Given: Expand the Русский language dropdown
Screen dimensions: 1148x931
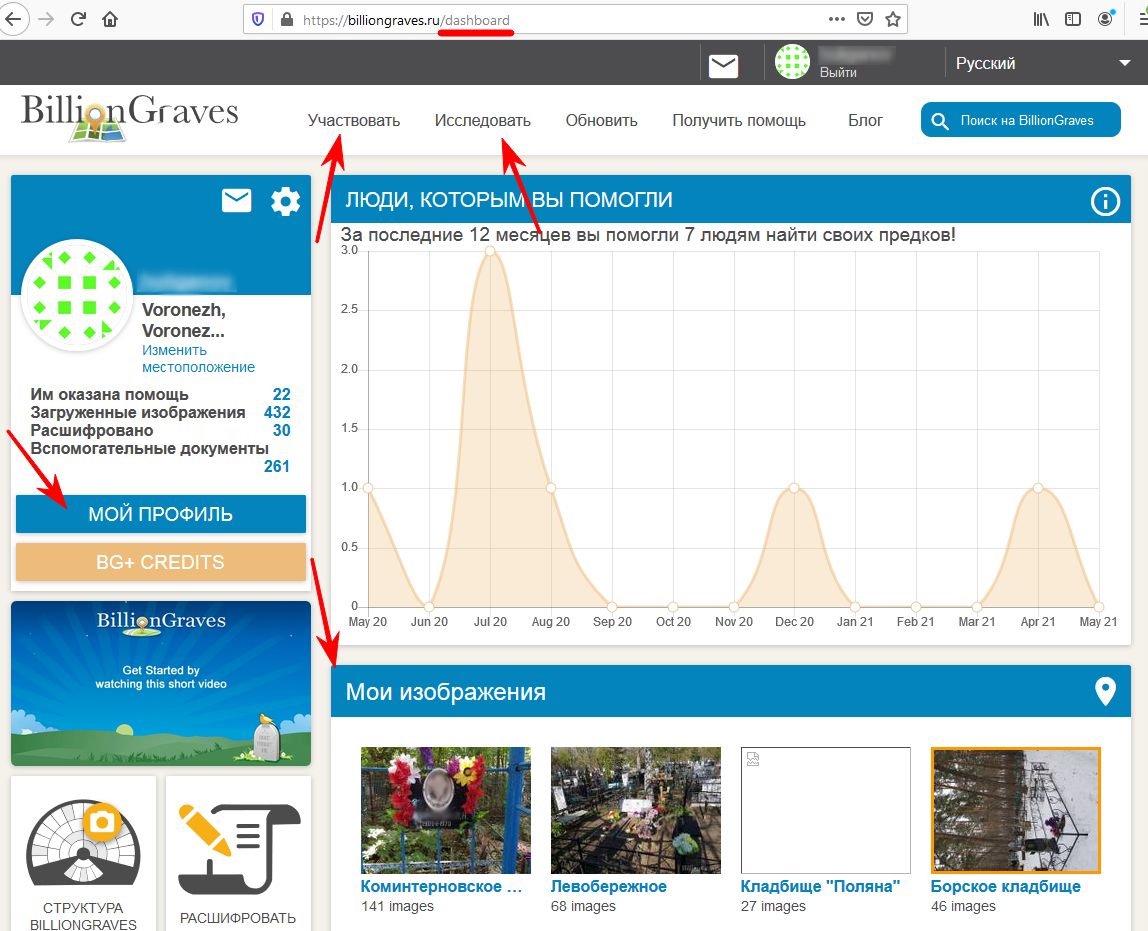Looking at the screenshot, I should tap(1043, 64).
